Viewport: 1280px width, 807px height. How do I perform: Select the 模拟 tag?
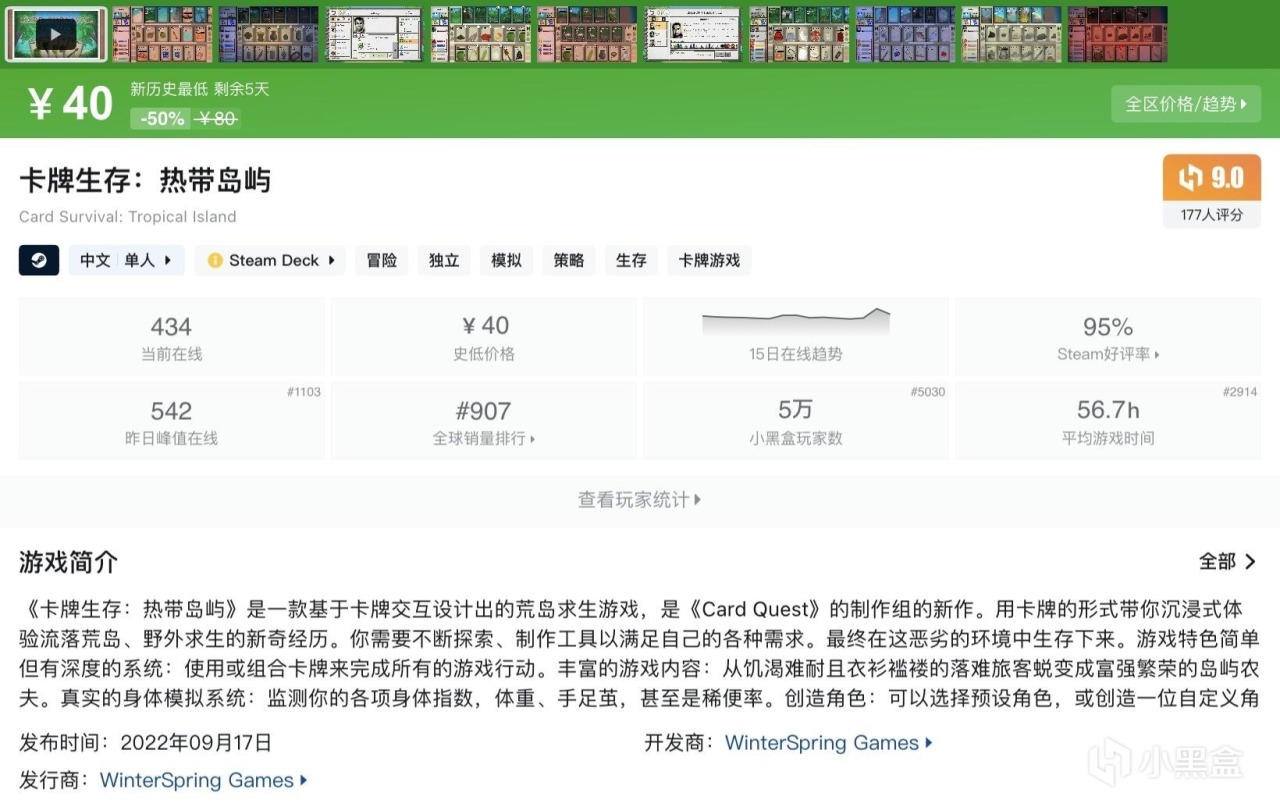coord(506,260)
